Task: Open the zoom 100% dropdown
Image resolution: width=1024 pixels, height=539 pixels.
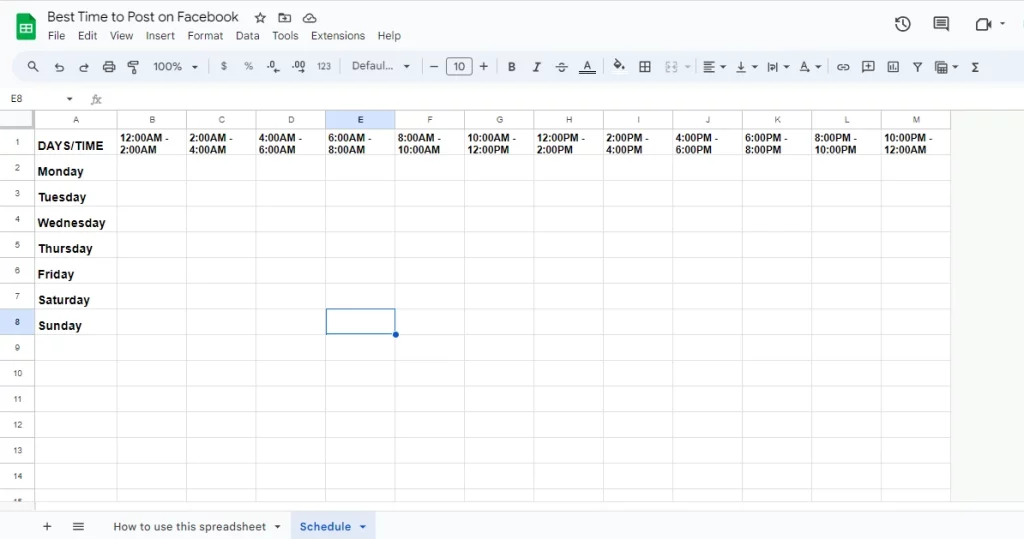Action: [x=175, y=67]
